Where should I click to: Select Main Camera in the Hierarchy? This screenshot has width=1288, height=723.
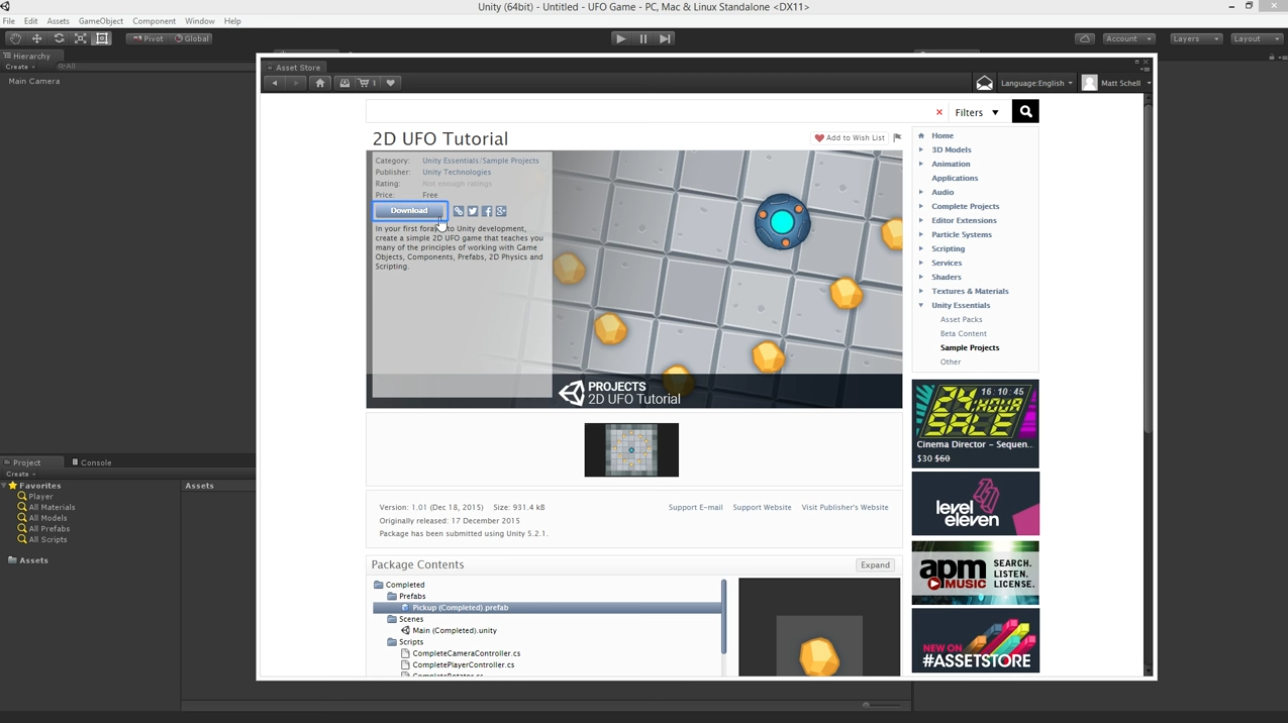tap(34, 81)
